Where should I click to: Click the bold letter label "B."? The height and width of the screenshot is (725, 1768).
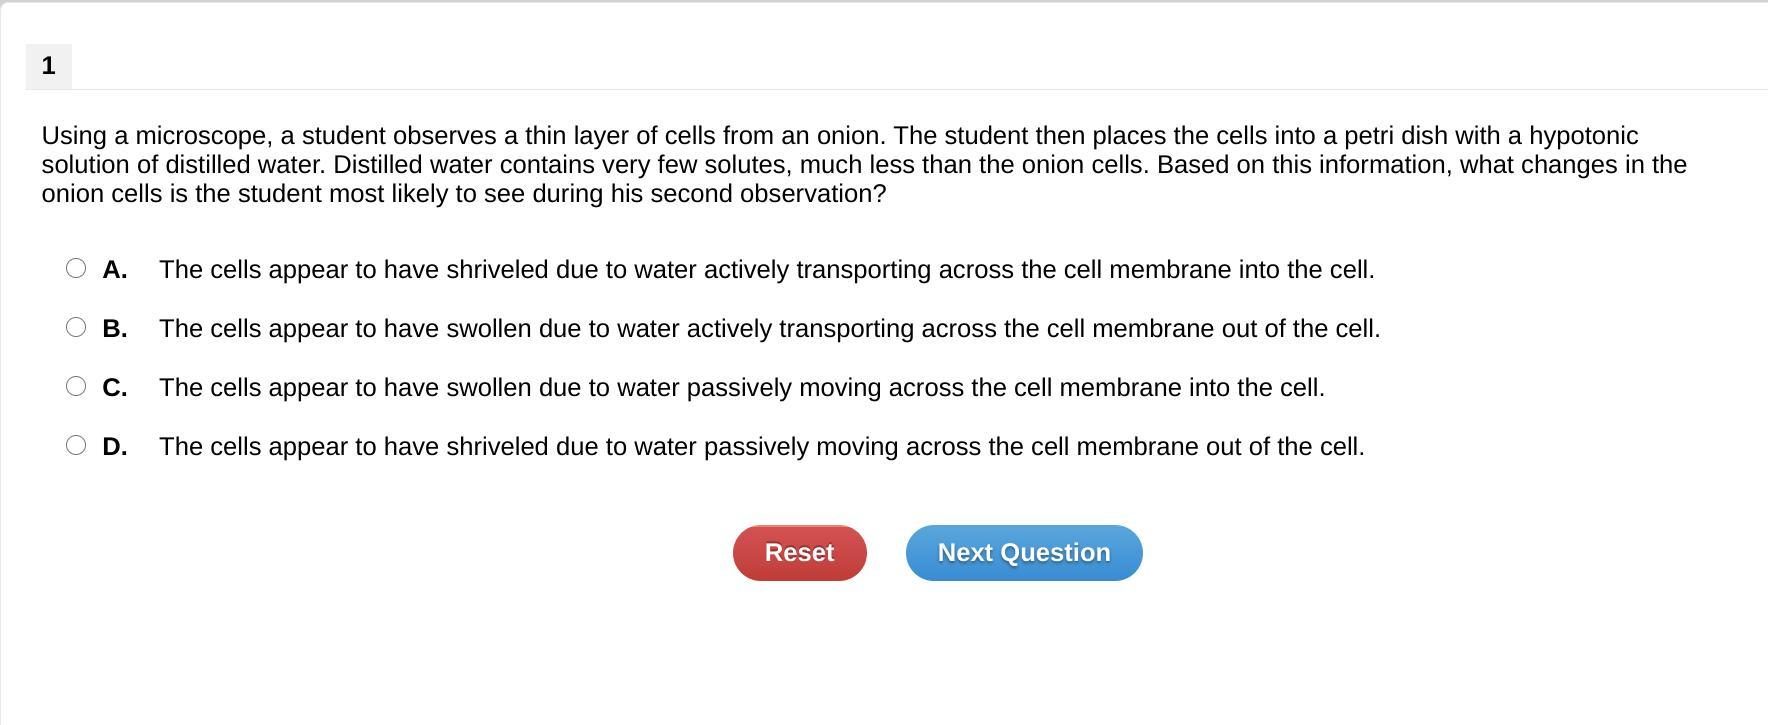[x=115, y=329]
